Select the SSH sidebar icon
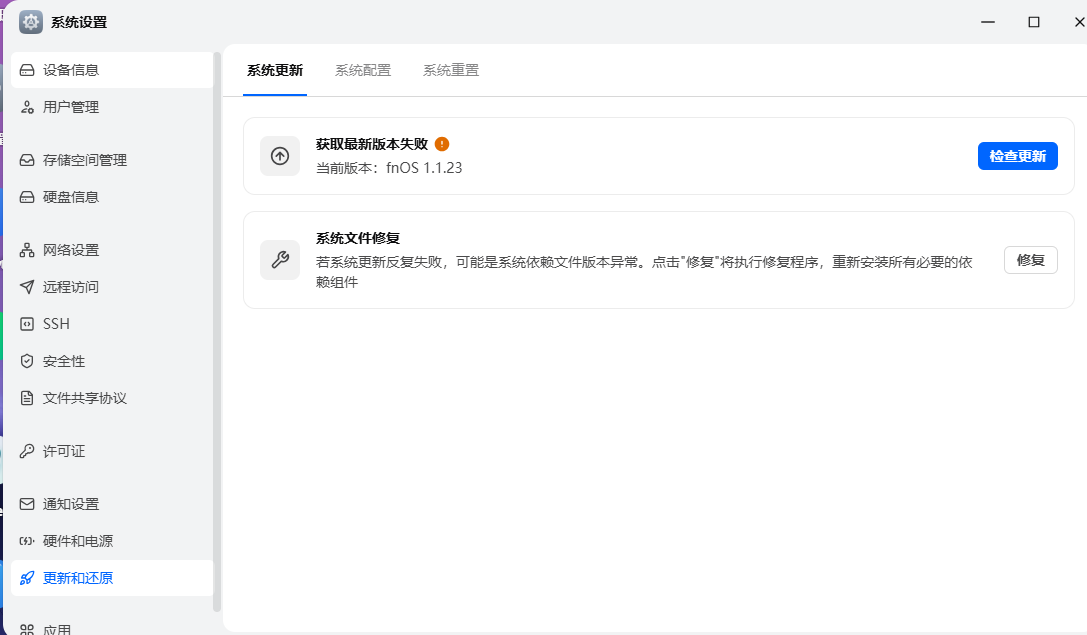The width and height of the screenshot is (1087, 635). pos(27,324)
